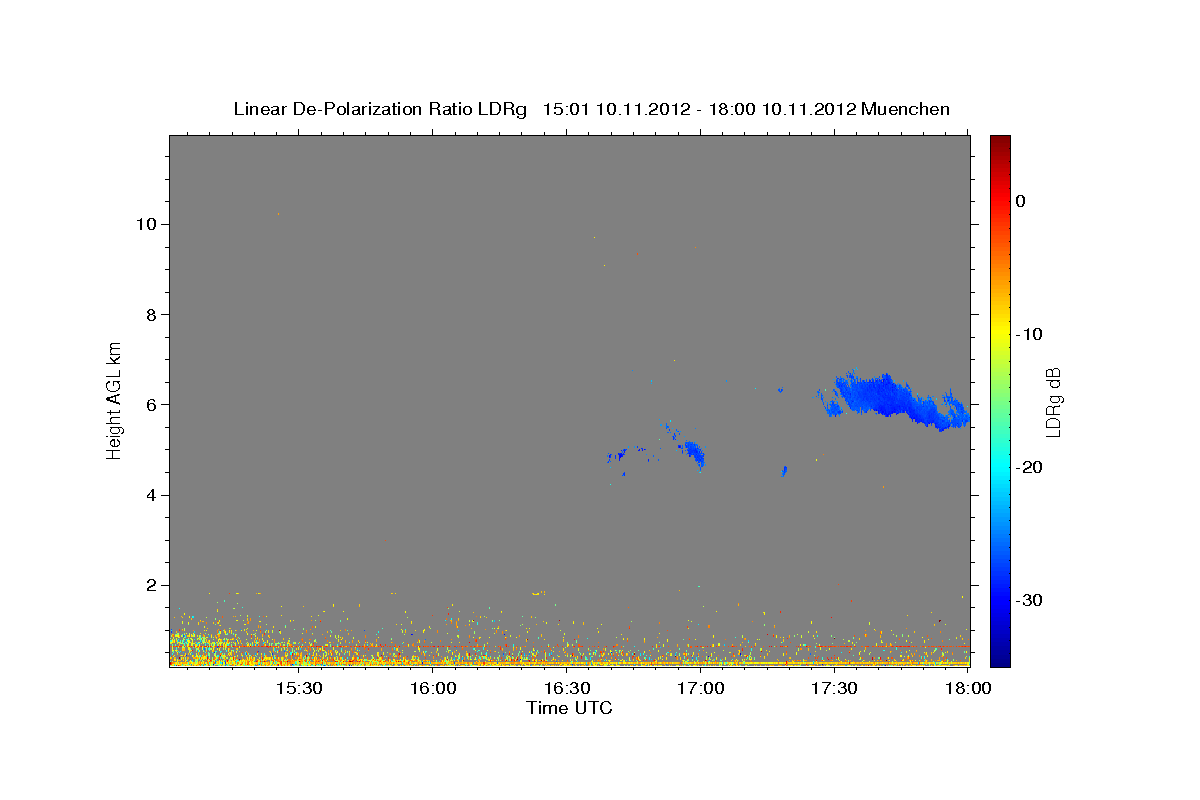The width and height of the screenshot is (1200, 800).
Task: Click the tiny blue patch near 16:42 at 4.8 km
Action: click(620, 456)
